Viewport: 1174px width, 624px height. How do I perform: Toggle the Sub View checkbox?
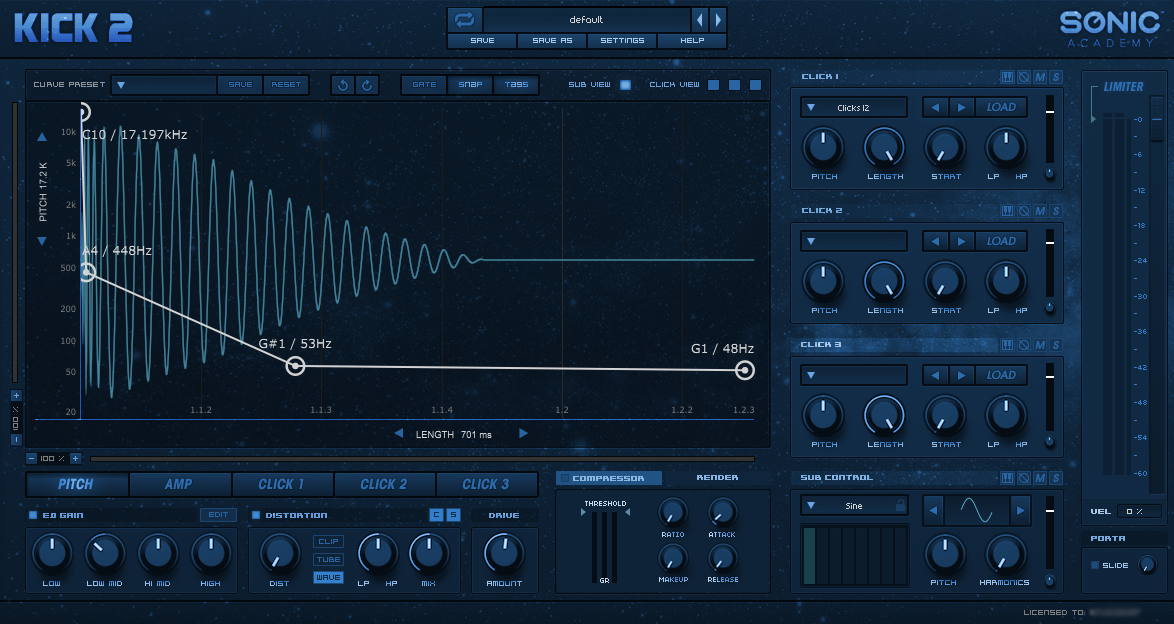(x=626, y=85)
